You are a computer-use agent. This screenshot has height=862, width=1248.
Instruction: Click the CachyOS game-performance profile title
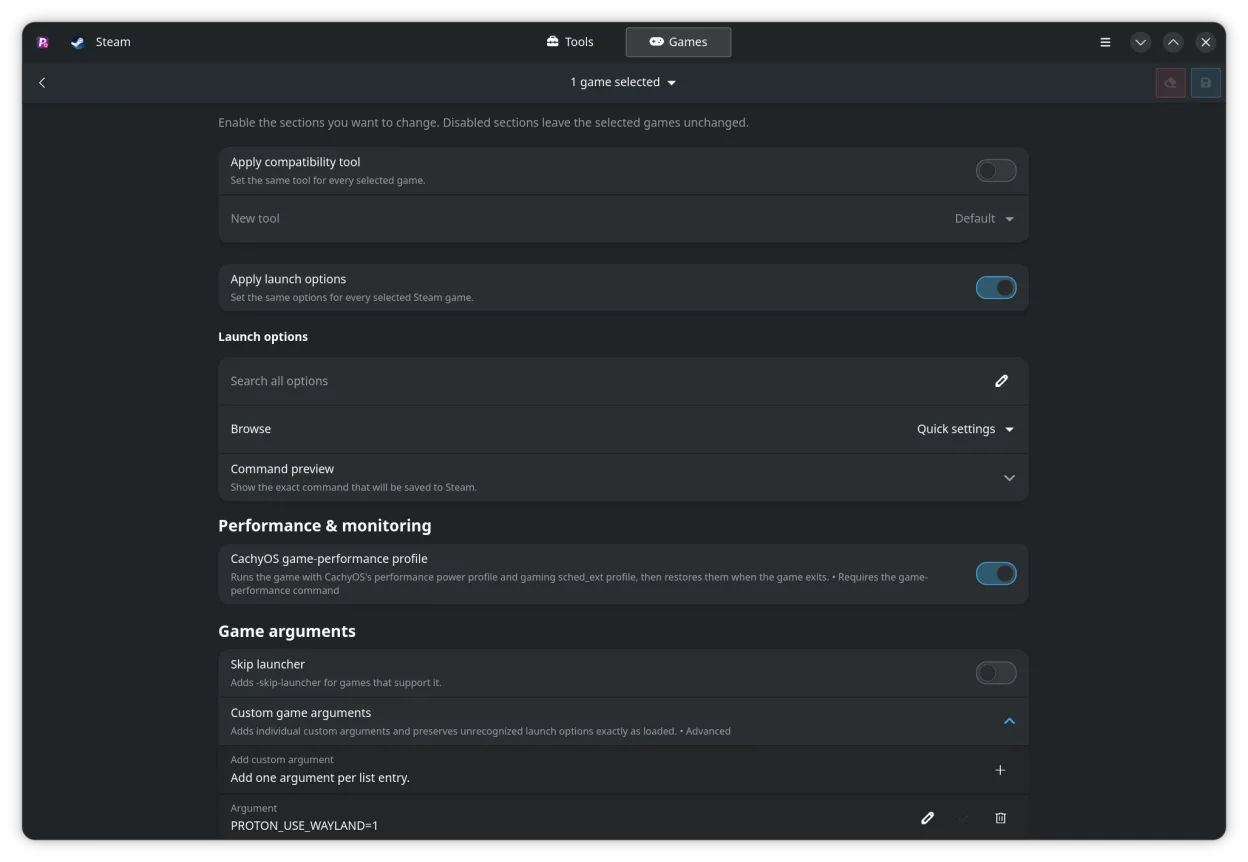329,559
